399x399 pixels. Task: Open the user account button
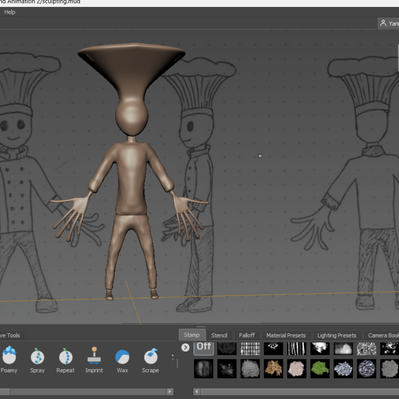tap(389, 23)
